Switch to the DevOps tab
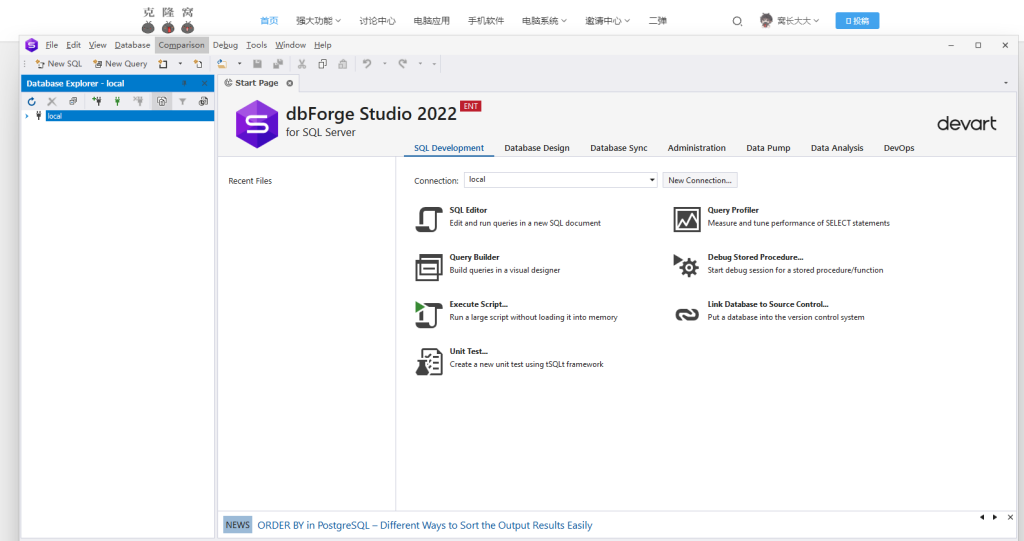Viewport: 1024px width, 541px height. tap(899, 148)
